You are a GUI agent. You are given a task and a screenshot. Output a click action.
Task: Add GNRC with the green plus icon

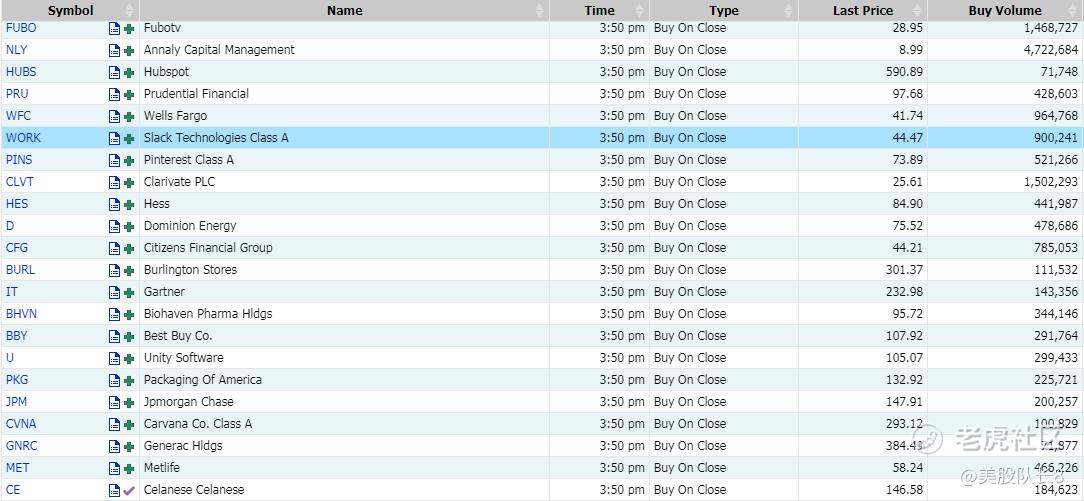pos(129,447)
